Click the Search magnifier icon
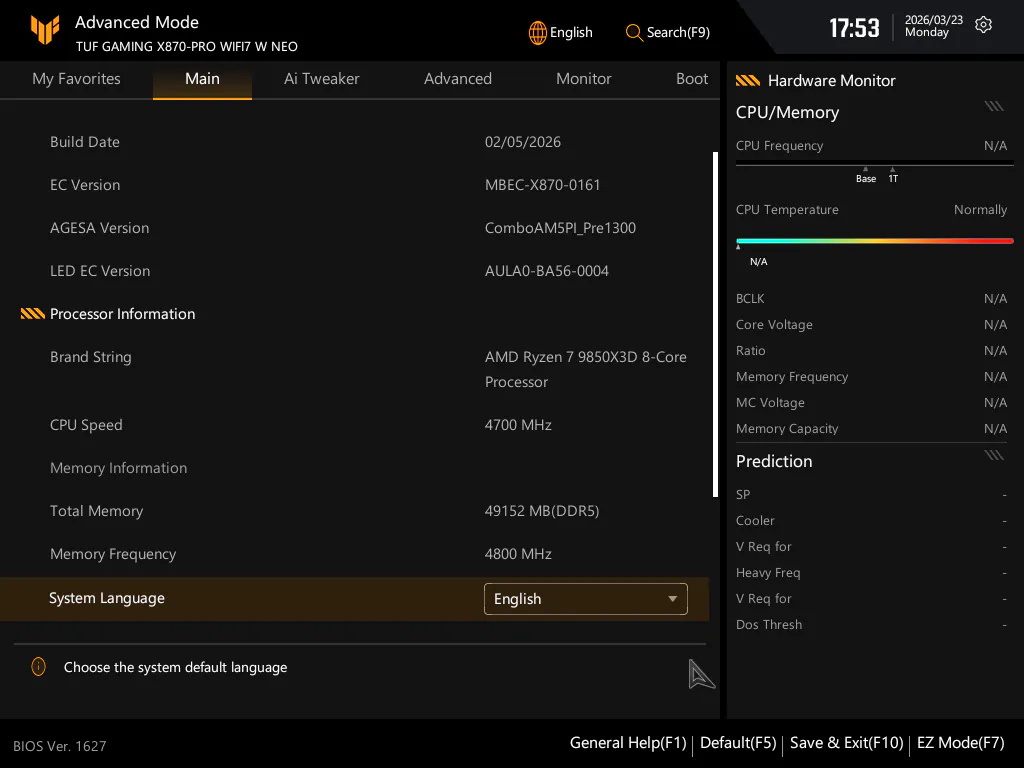 [x=633, y=33]
